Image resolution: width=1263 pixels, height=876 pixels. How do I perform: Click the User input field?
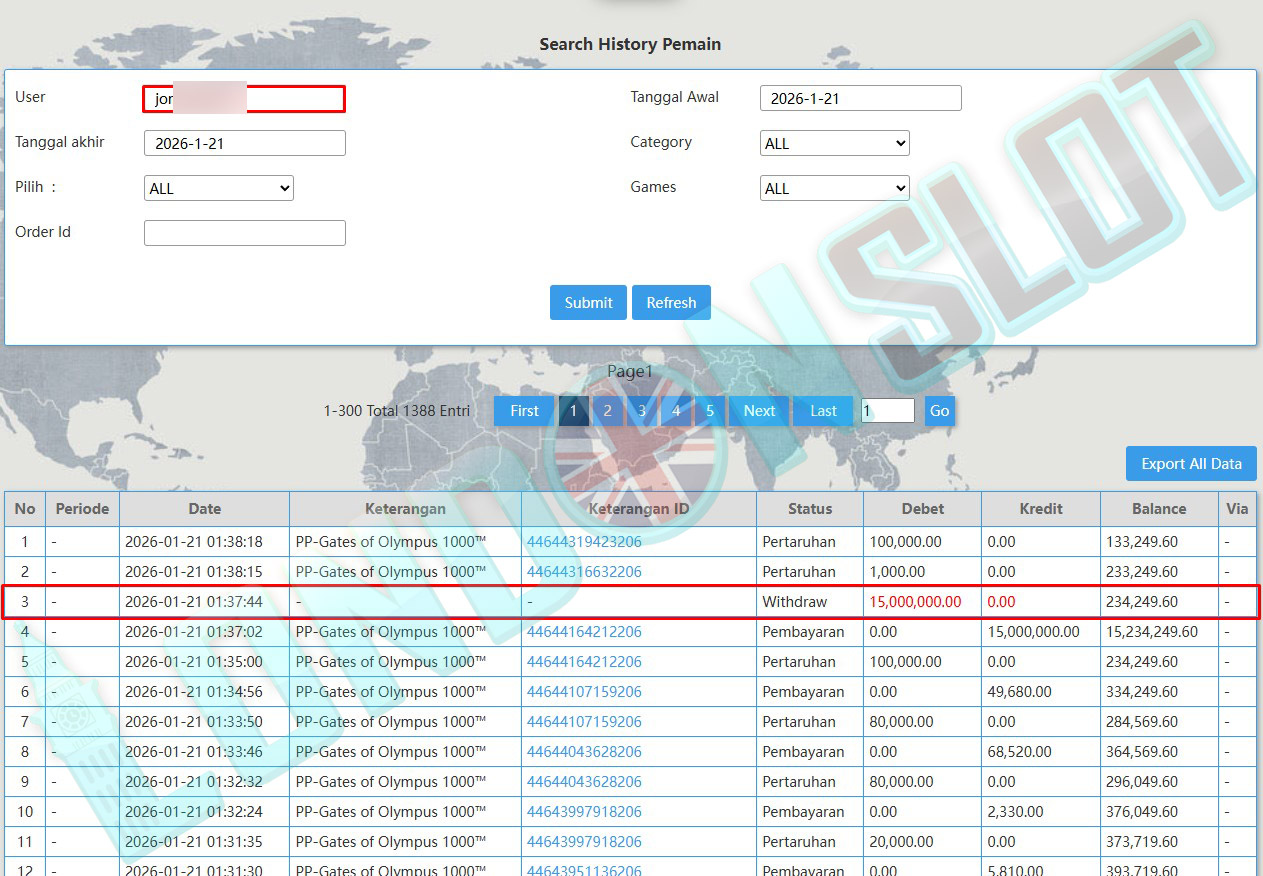[x=244, y=99]
